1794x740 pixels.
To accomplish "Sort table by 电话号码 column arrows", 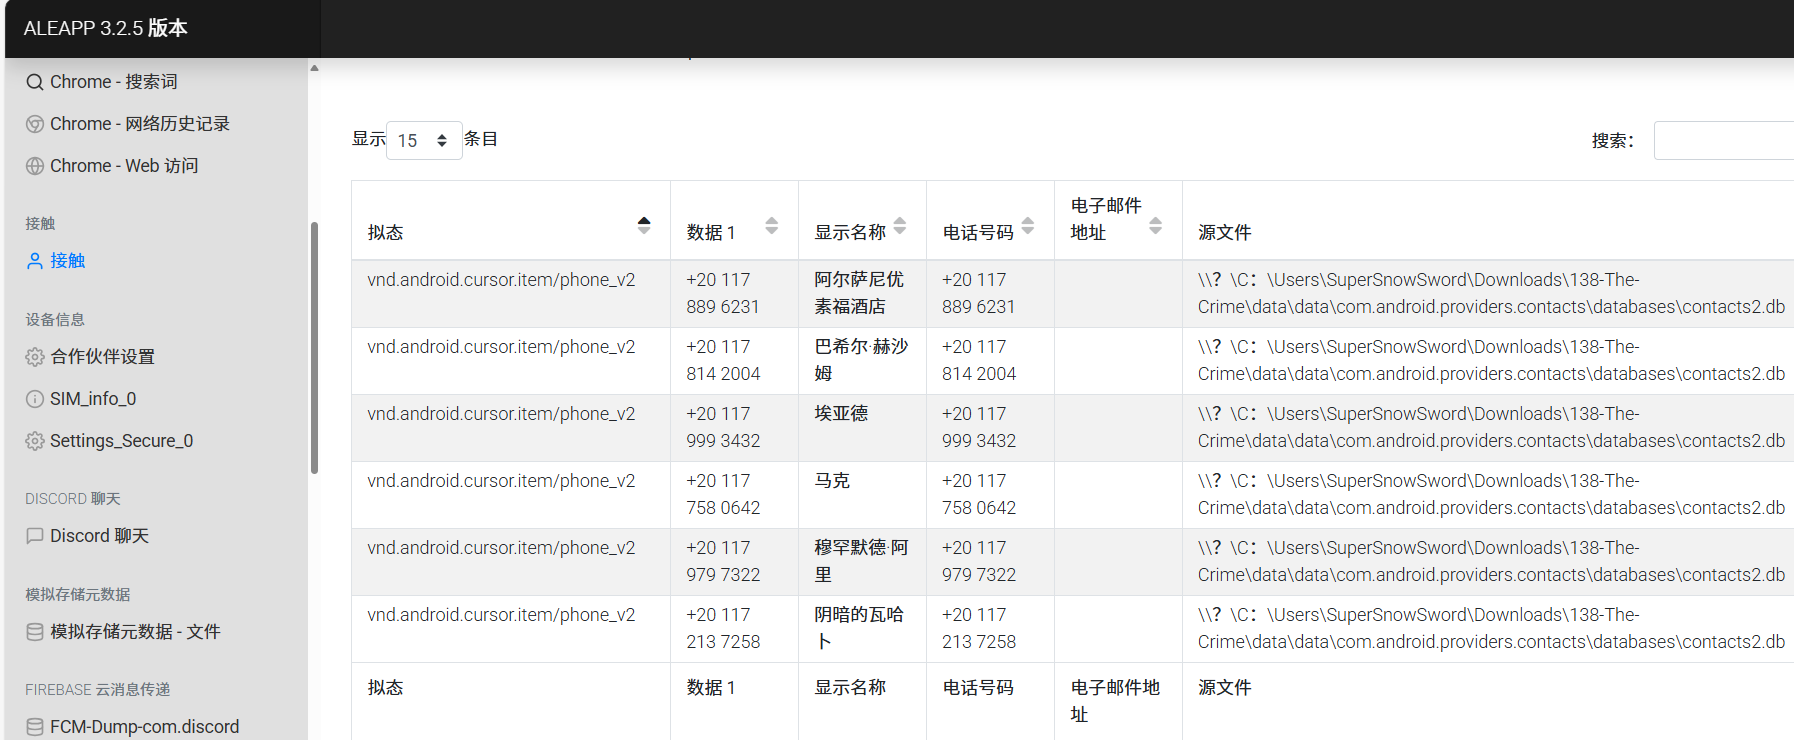I will click(1028, 225).
